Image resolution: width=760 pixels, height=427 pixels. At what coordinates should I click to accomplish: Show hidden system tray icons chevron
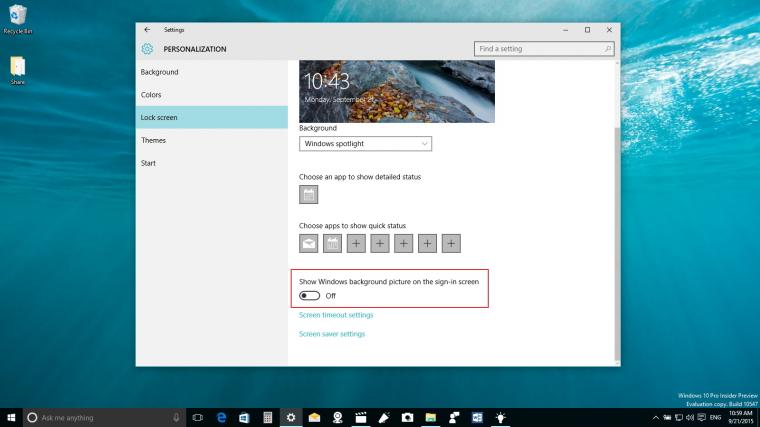pyautogui.click(x=655, y=417)
